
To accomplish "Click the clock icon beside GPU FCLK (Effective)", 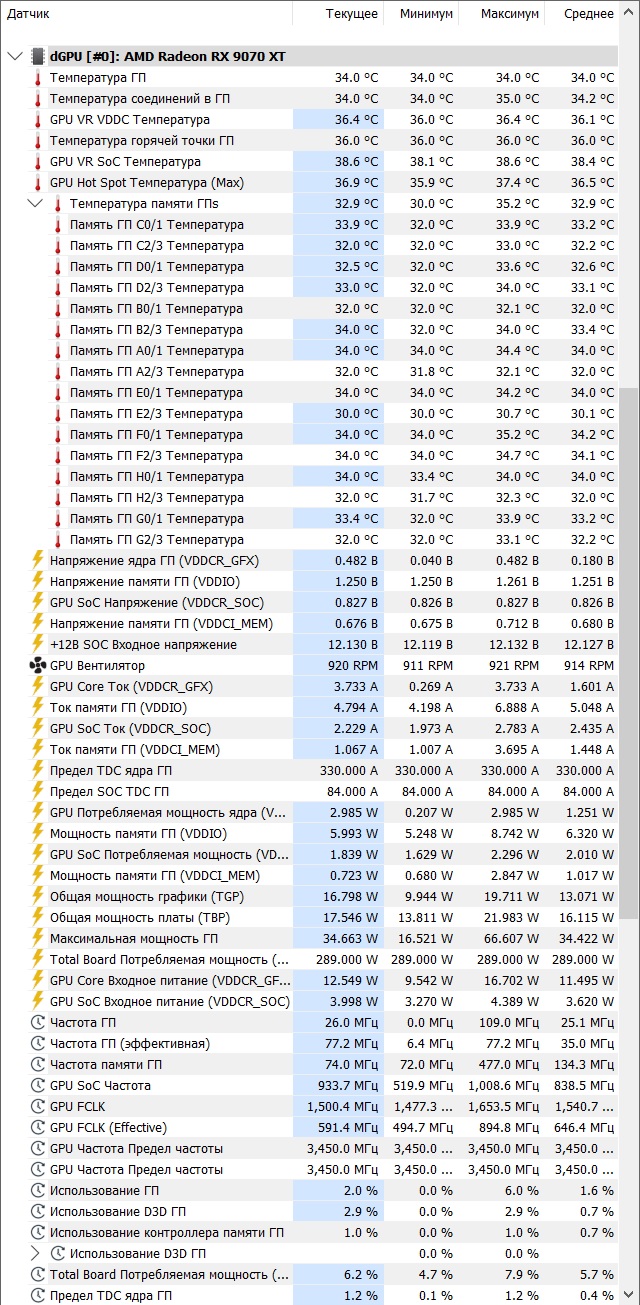I will 38,1128.
